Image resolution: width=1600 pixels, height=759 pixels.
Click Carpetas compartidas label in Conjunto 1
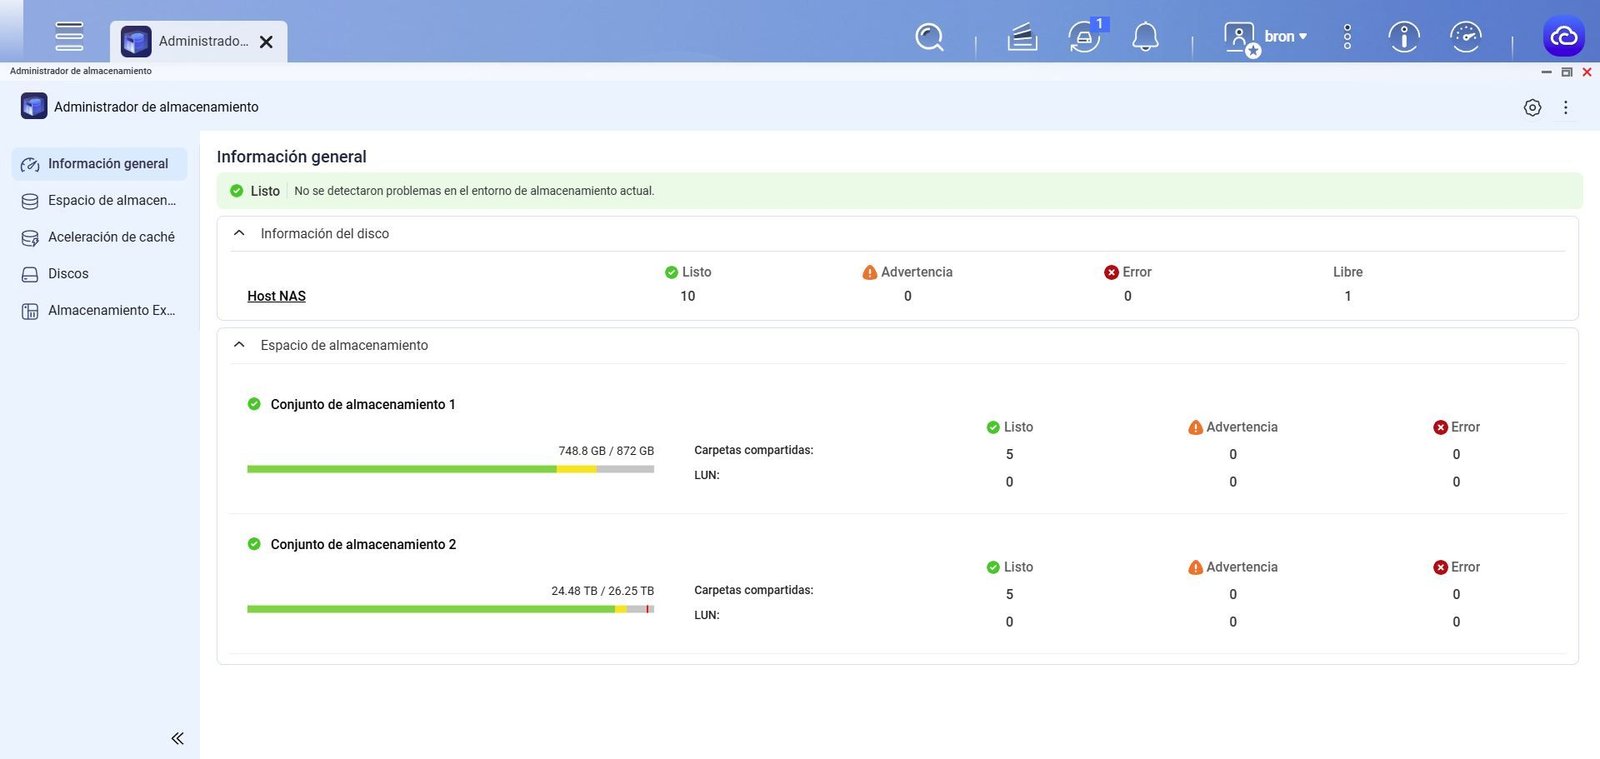click(x=754, y=450)
